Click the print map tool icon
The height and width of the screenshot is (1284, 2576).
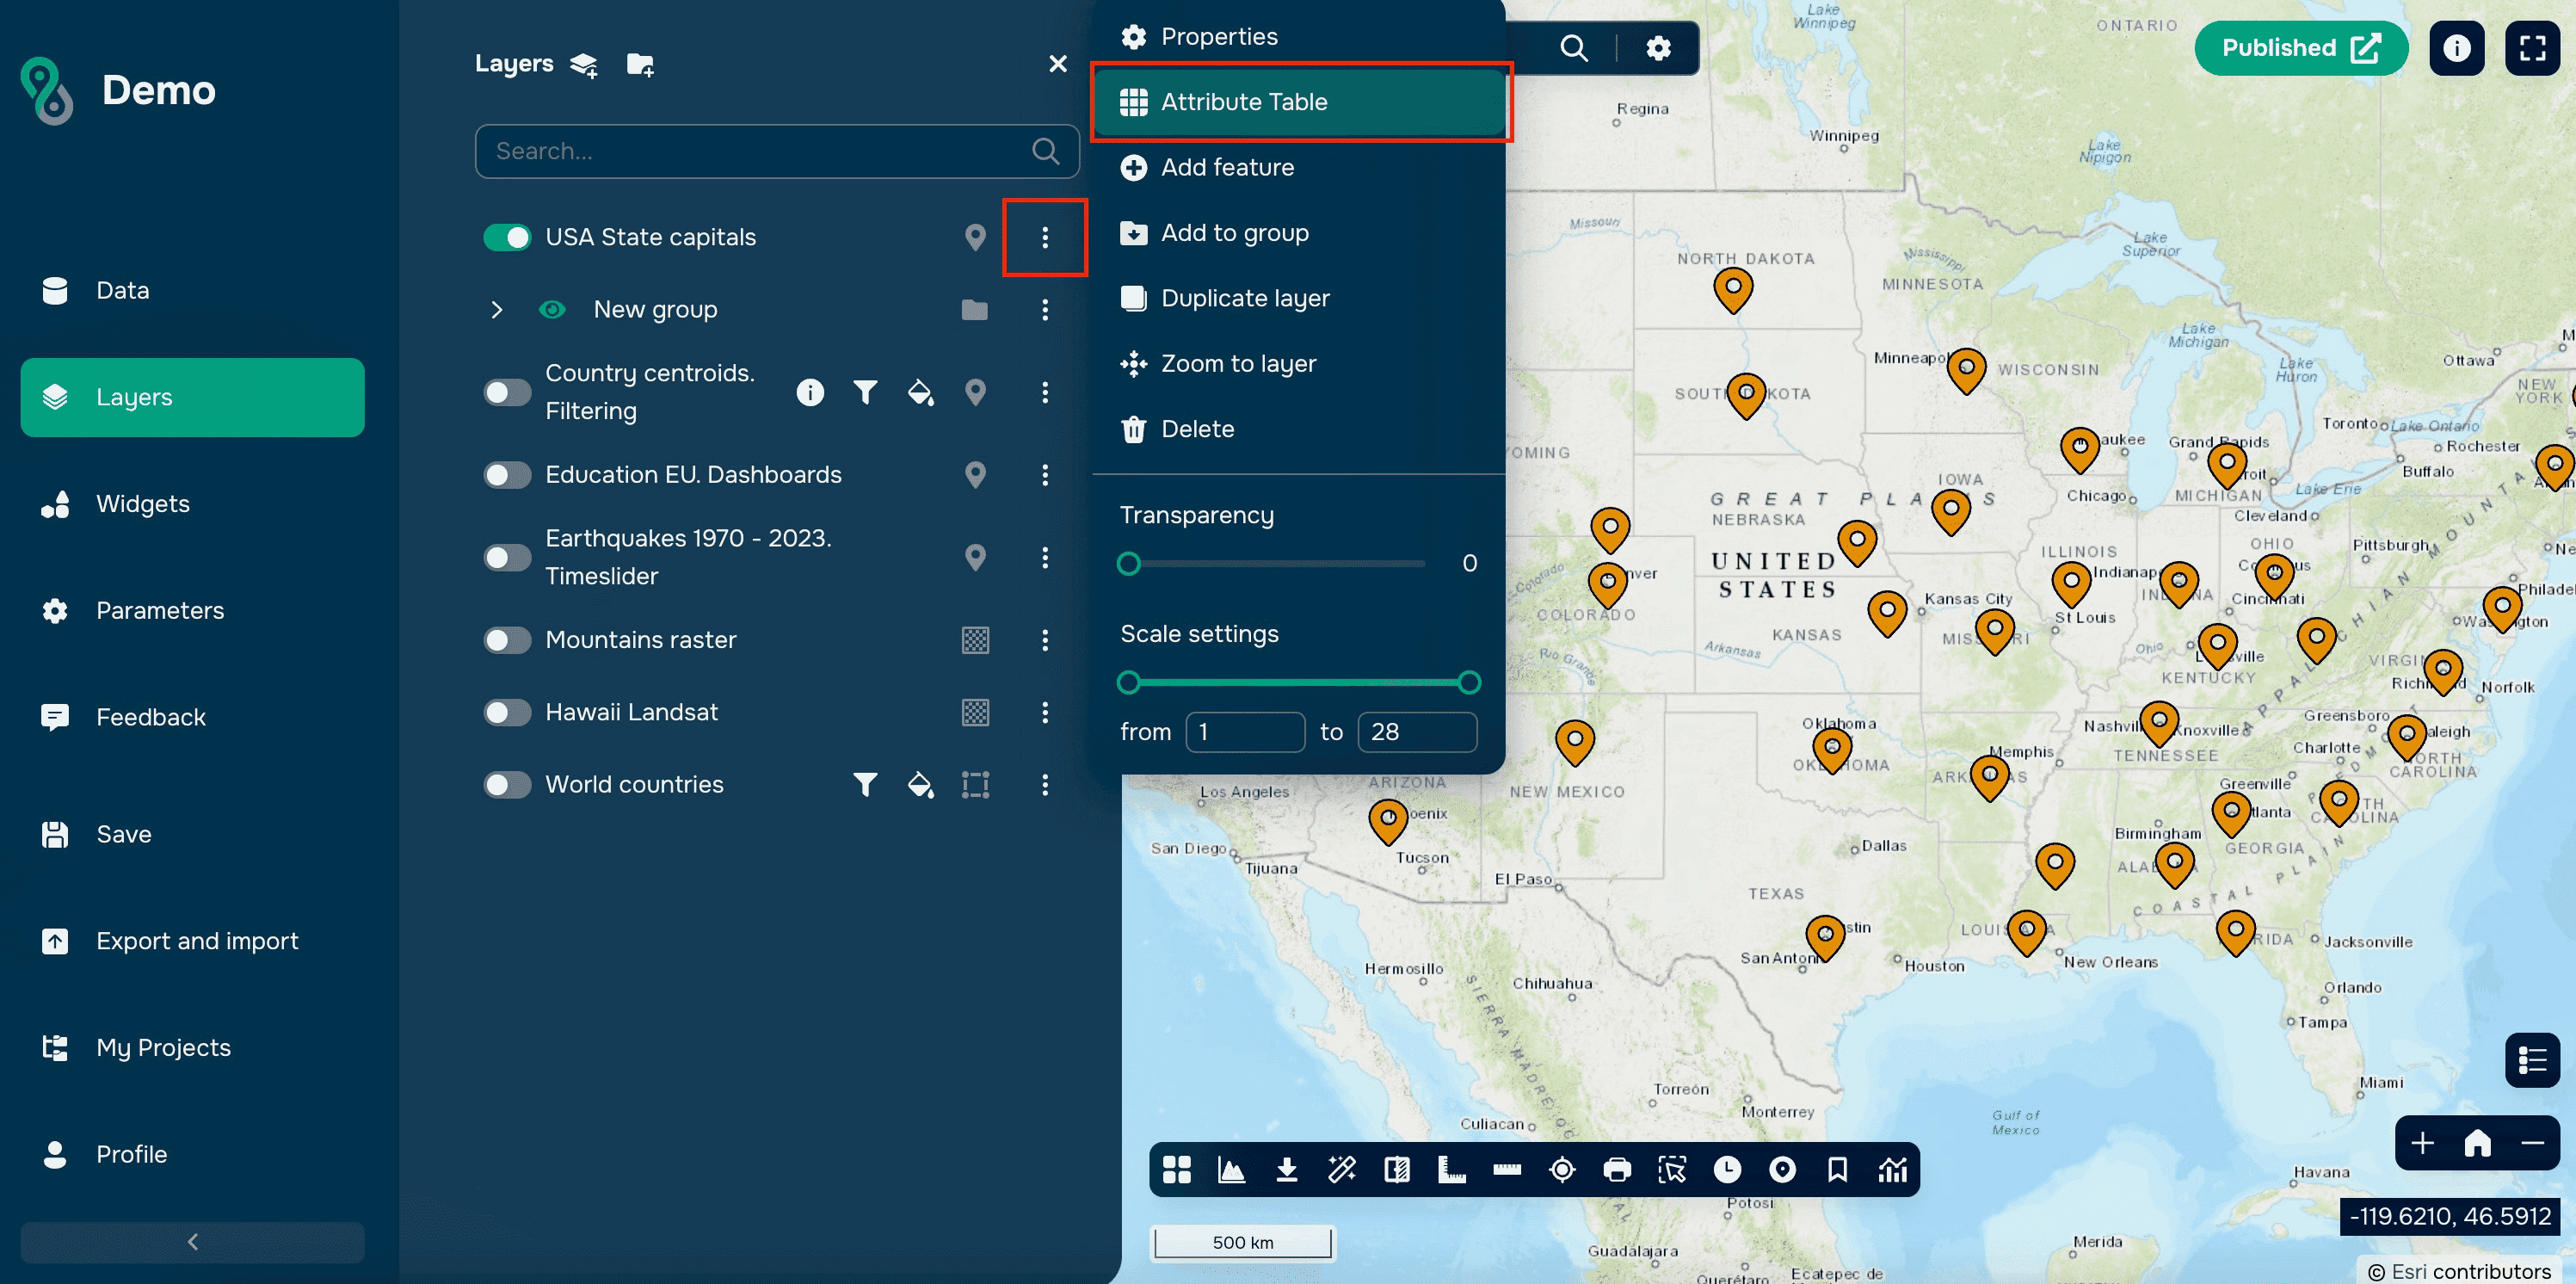pos(1616,1169)
